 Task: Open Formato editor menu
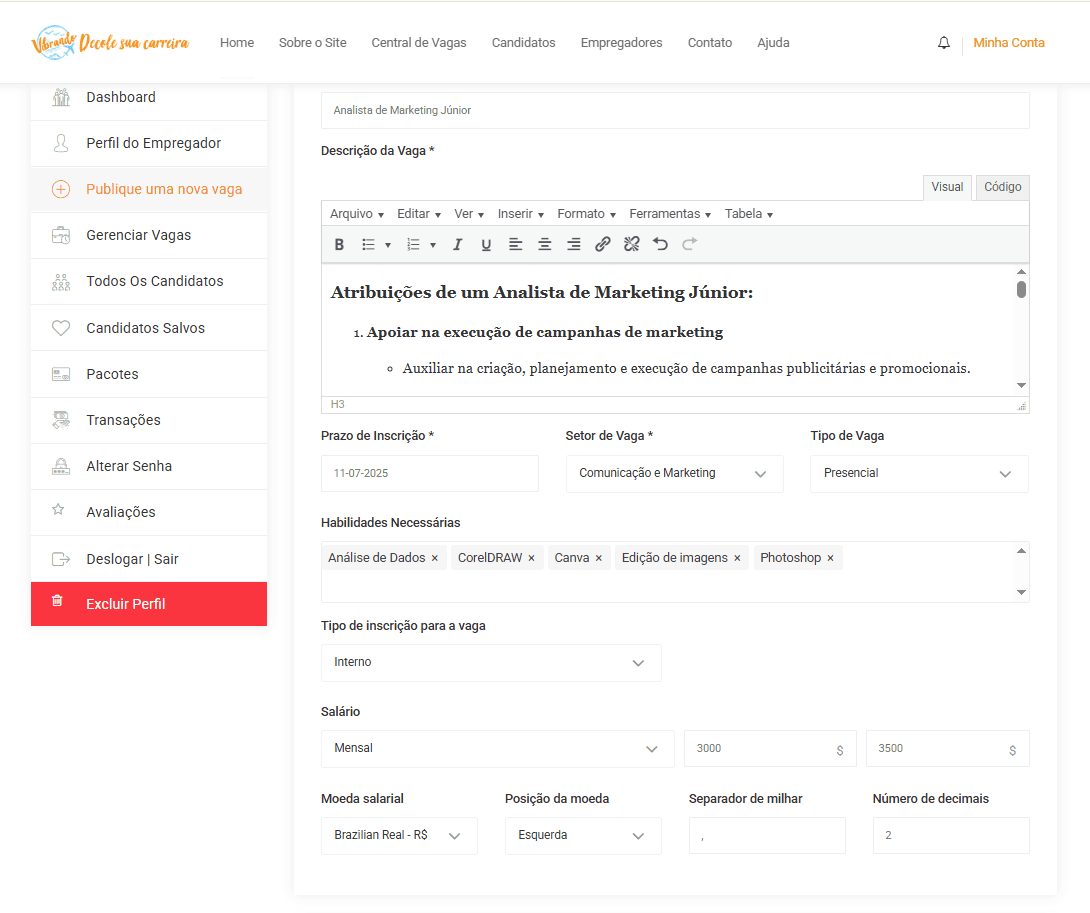(586, 214)
